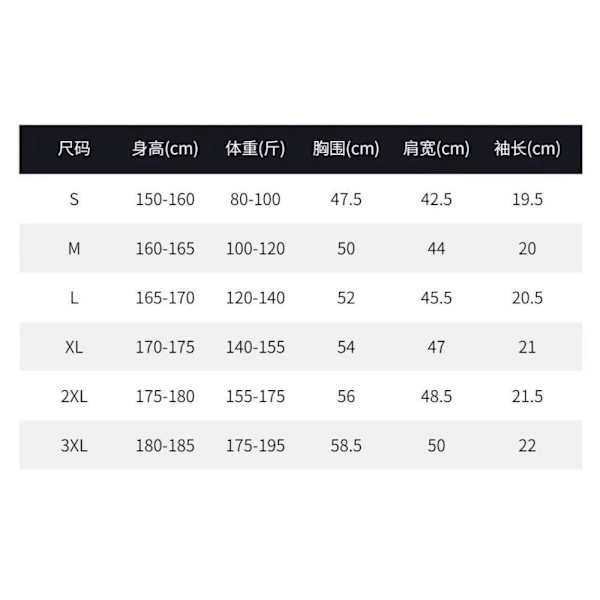Click the 47.5 chest value
The width and height of the screenshot is (600, 600).
pyautogui.click(x=346, y=199)
